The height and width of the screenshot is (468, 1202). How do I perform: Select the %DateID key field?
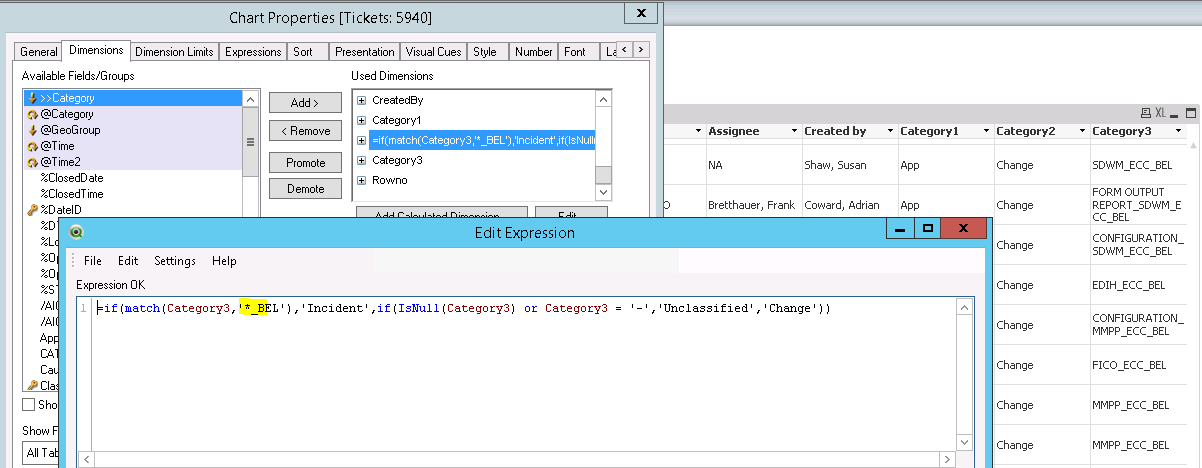point(60,210)
